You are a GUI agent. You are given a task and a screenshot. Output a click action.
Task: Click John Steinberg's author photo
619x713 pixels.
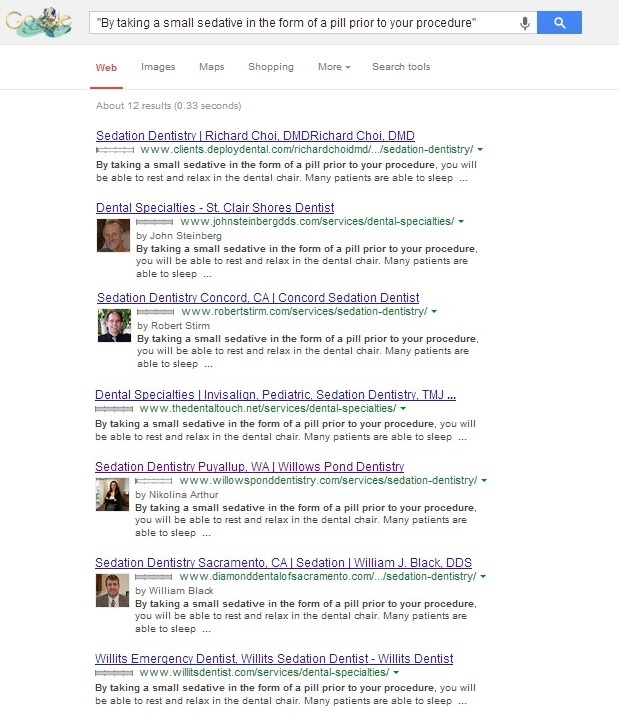[x=113, y=236]
